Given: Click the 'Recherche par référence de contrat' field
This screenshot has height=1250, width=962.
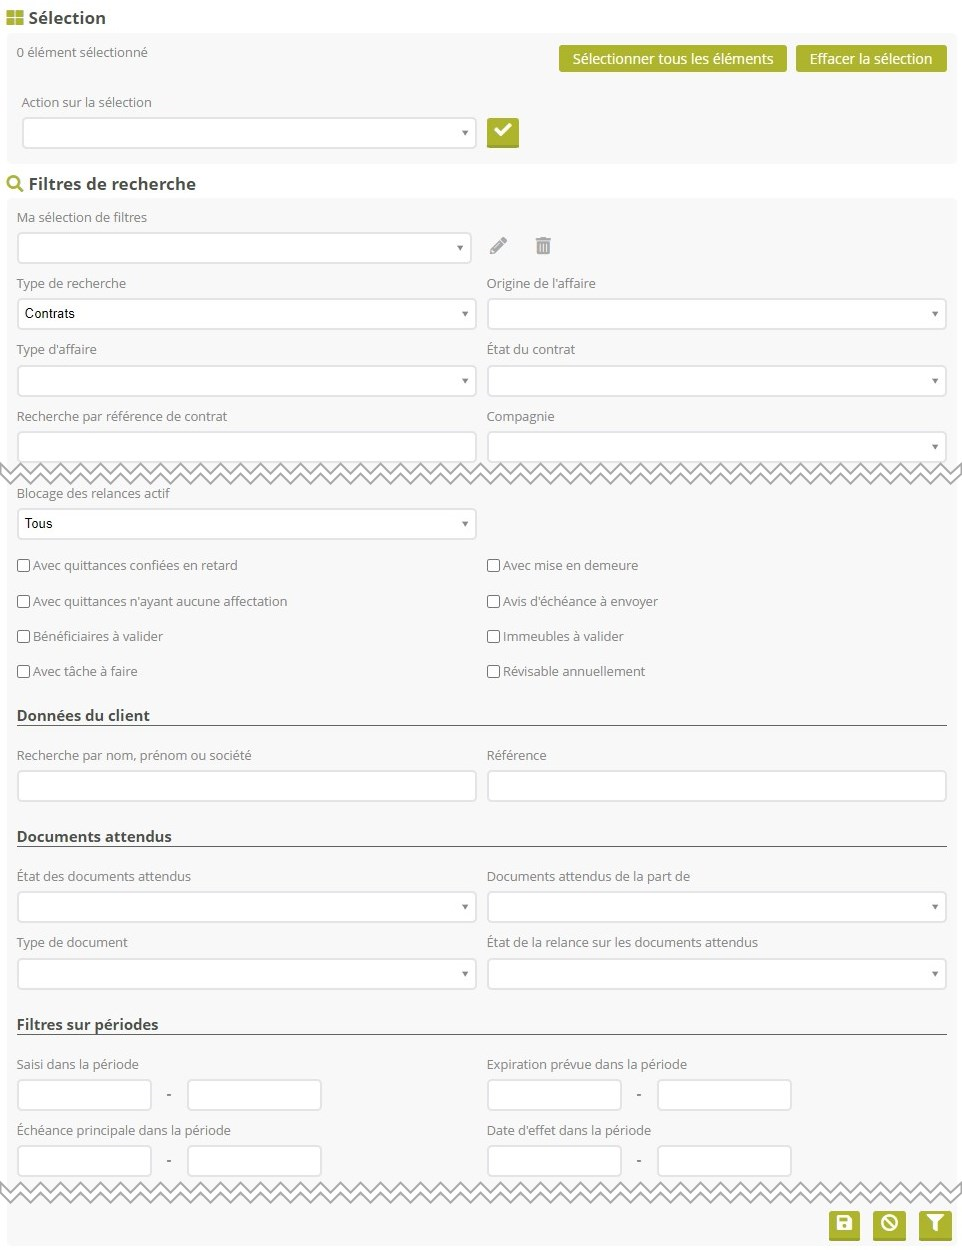Looking at the screenshot, I should pyautogui.click(x=246, y=446).
